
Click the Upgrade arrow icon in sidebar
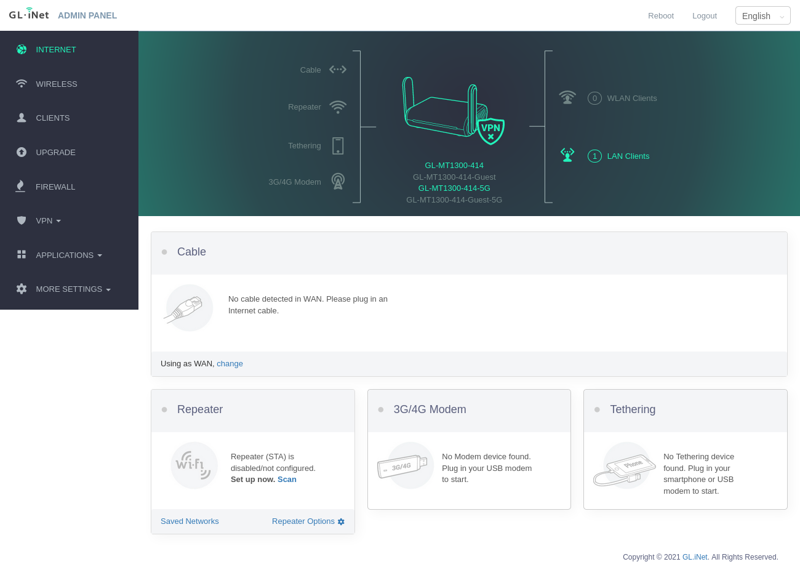tap(21, 152)
